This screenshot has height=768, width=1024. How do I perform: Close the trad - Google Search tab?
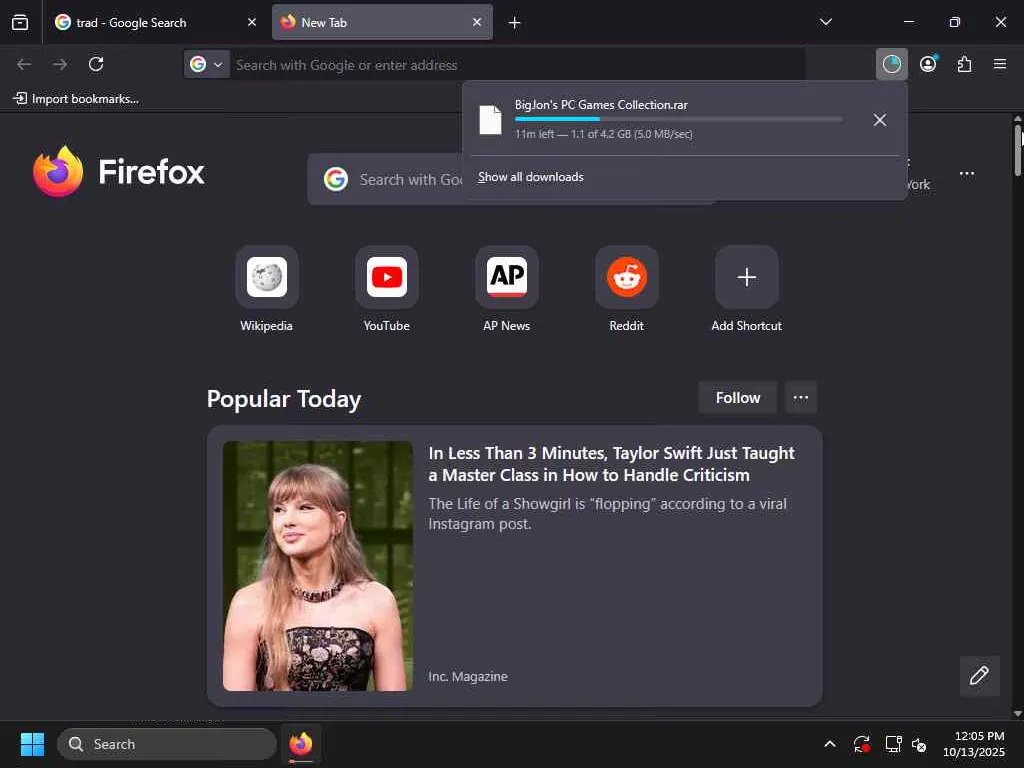click(251, 22)
